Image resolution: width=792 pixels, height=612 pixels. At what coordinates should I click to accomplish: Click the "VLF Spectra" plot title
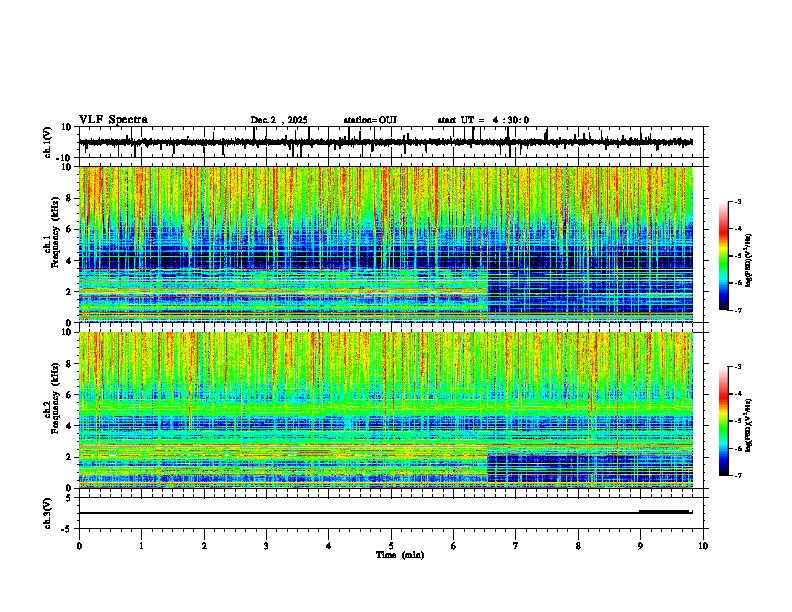pos(113,120)
